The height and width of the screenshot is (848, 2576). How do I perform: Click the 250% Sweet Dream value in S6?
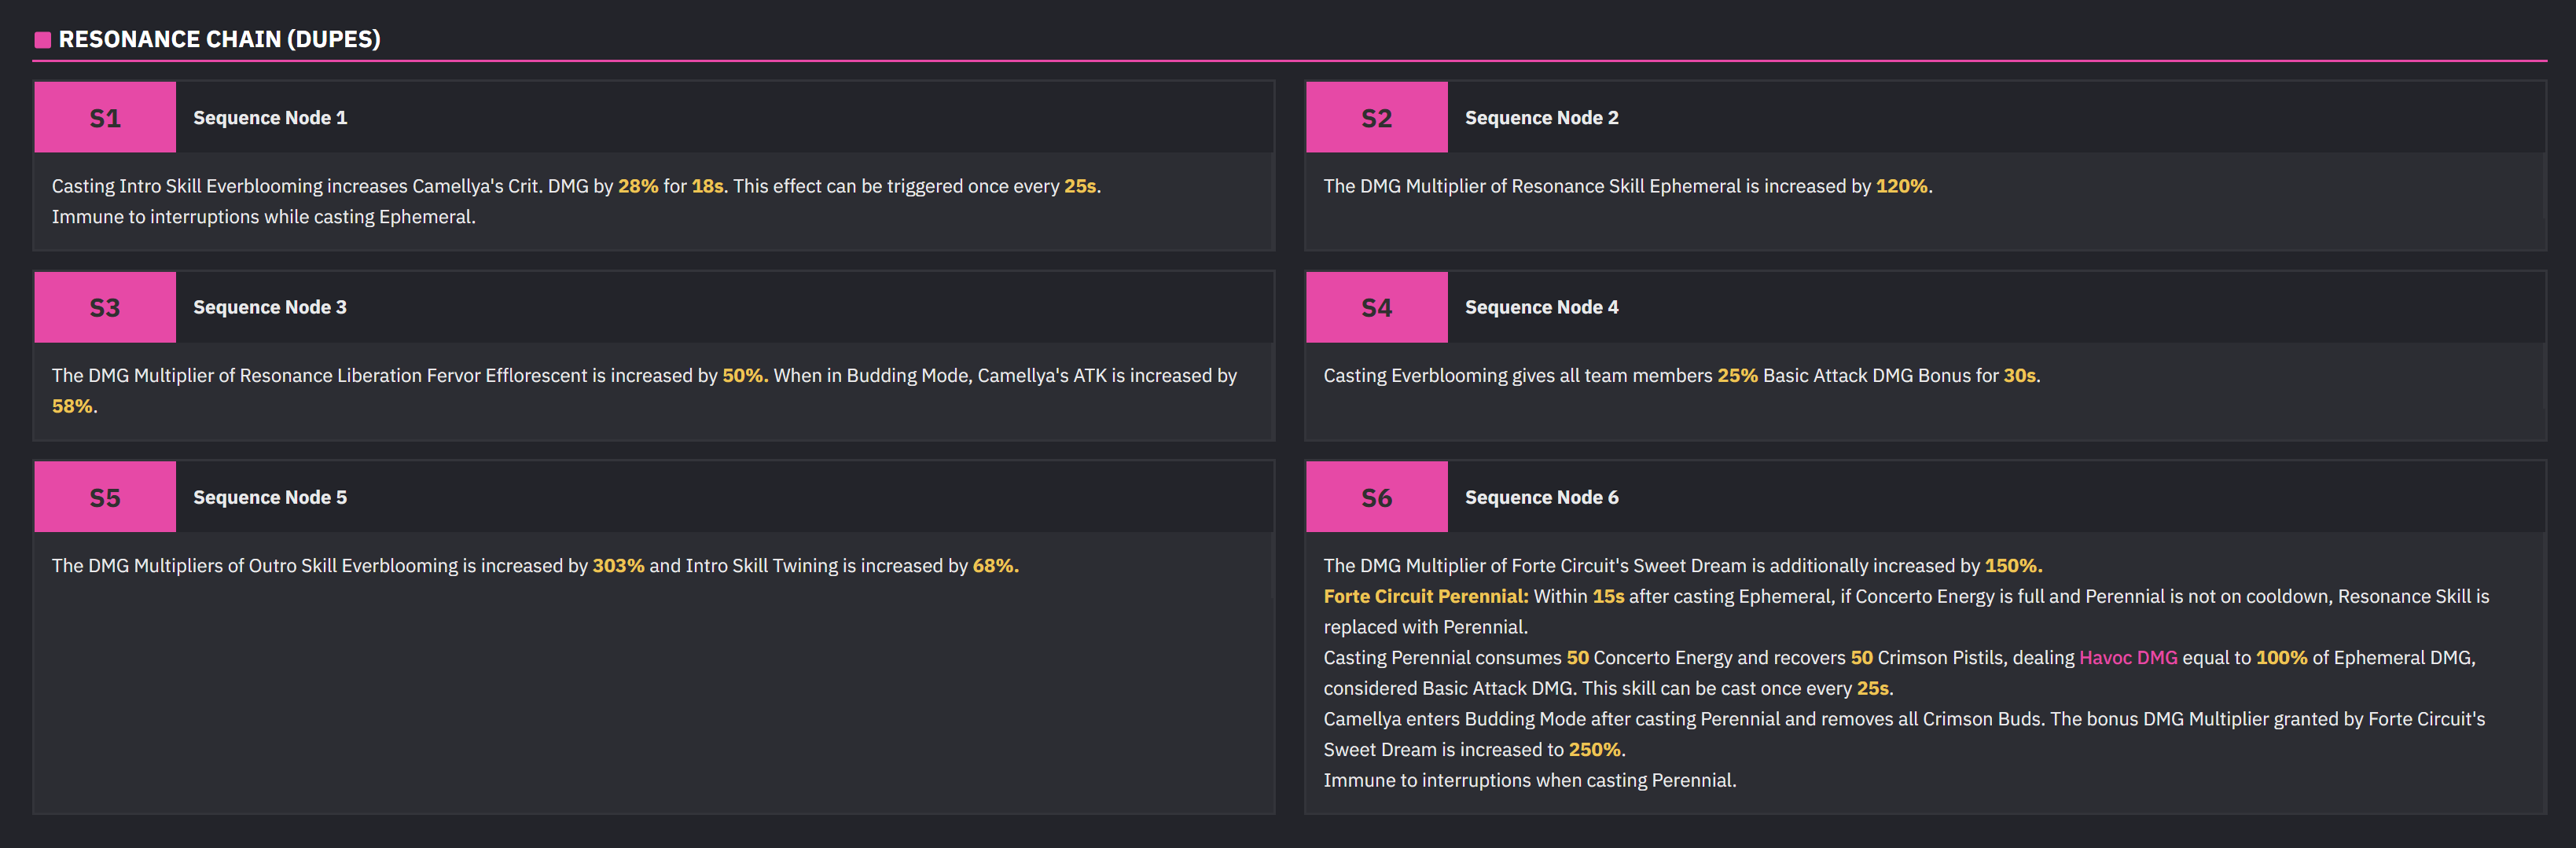pos(1594,749)
